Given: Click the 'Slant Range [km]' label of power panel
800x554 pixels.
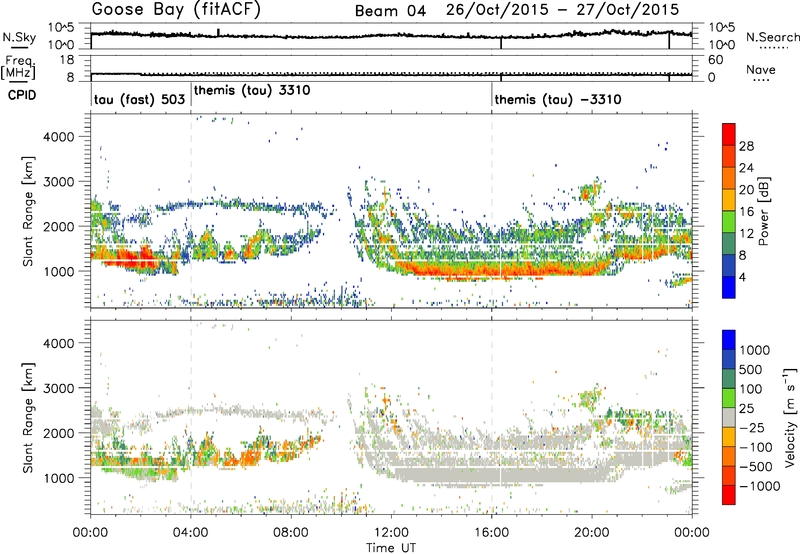Looking at the screenshot, I should (28, 211).
